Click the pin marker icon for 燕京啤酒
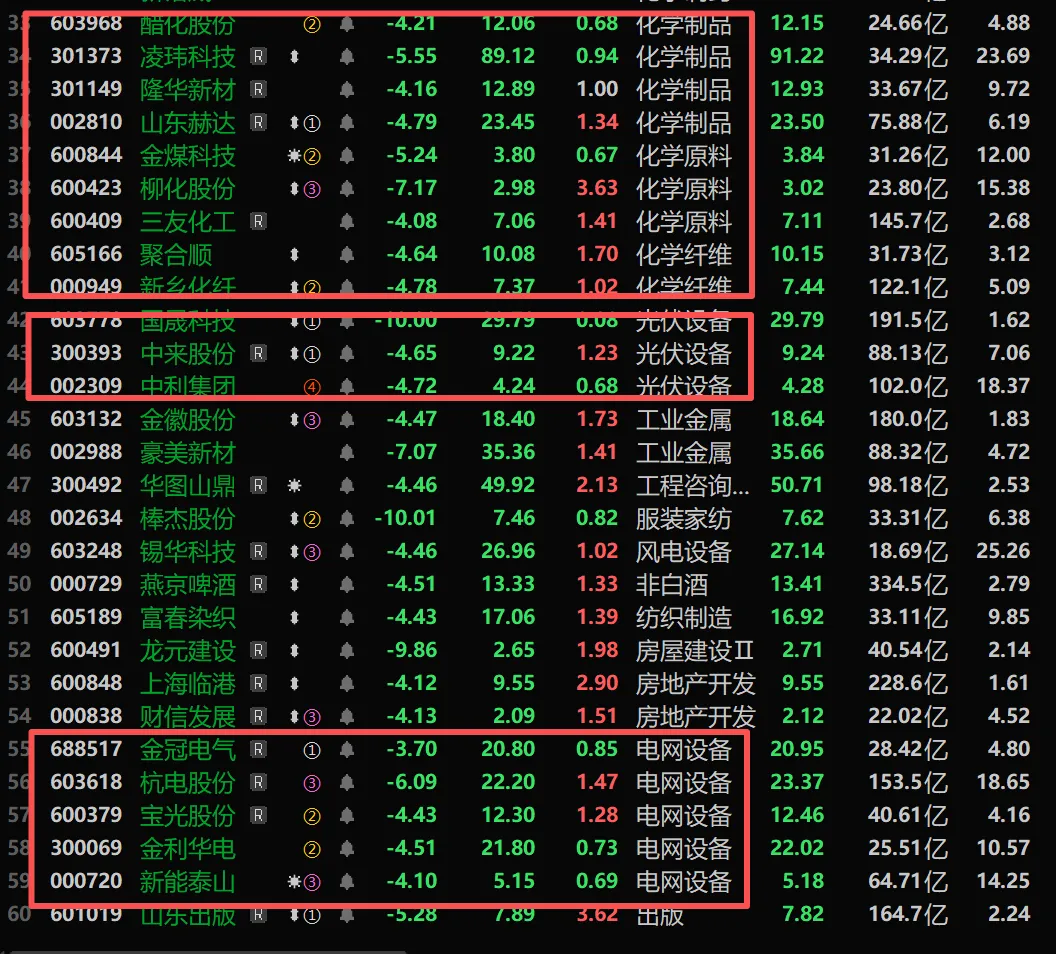This screenshot has height=954, width=1056. pos(294,584)
